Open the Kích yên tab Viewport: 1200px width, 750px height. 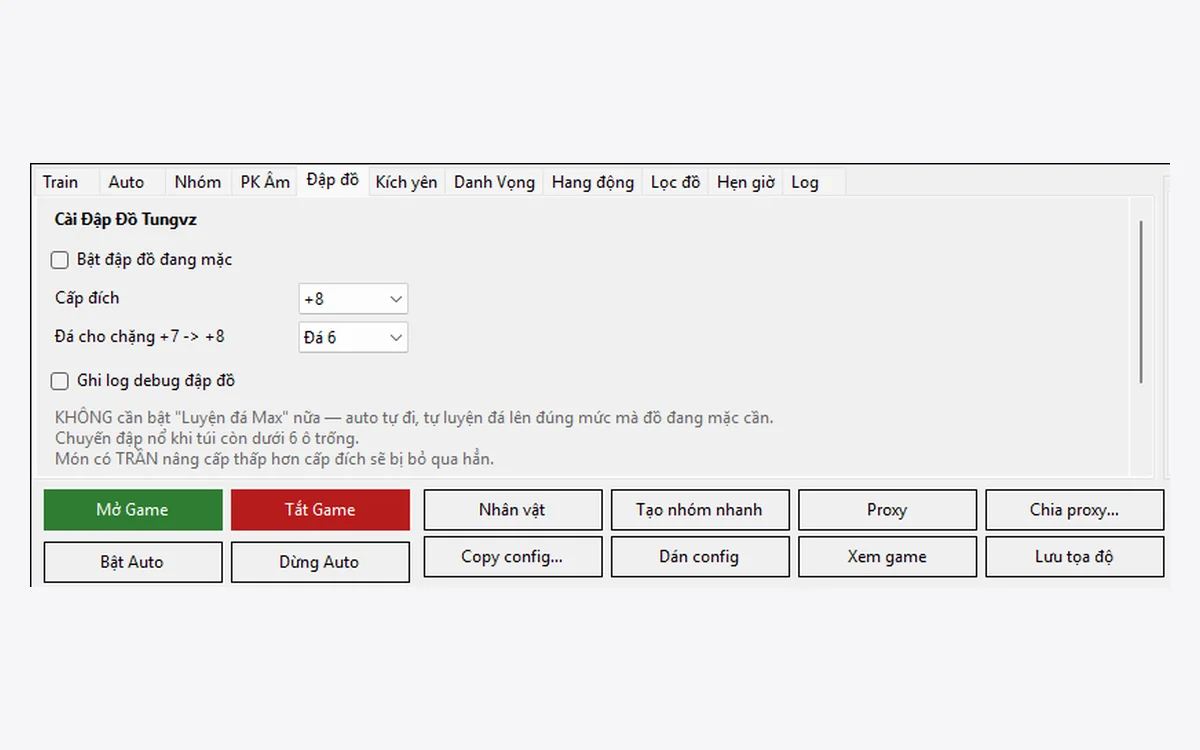click(406, 182)
